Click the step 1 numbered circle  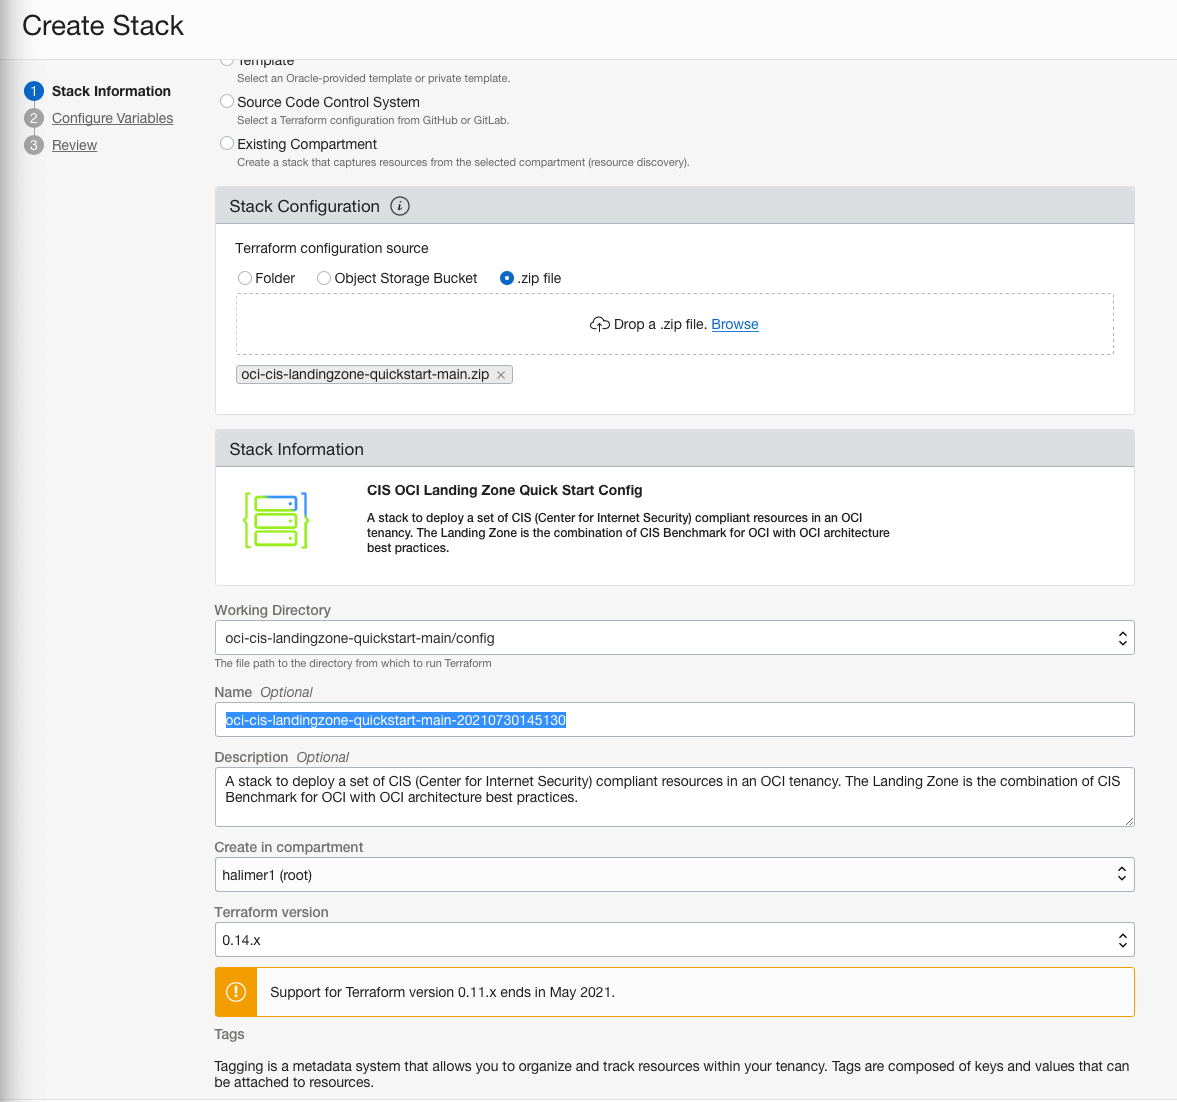coord(33,91)
